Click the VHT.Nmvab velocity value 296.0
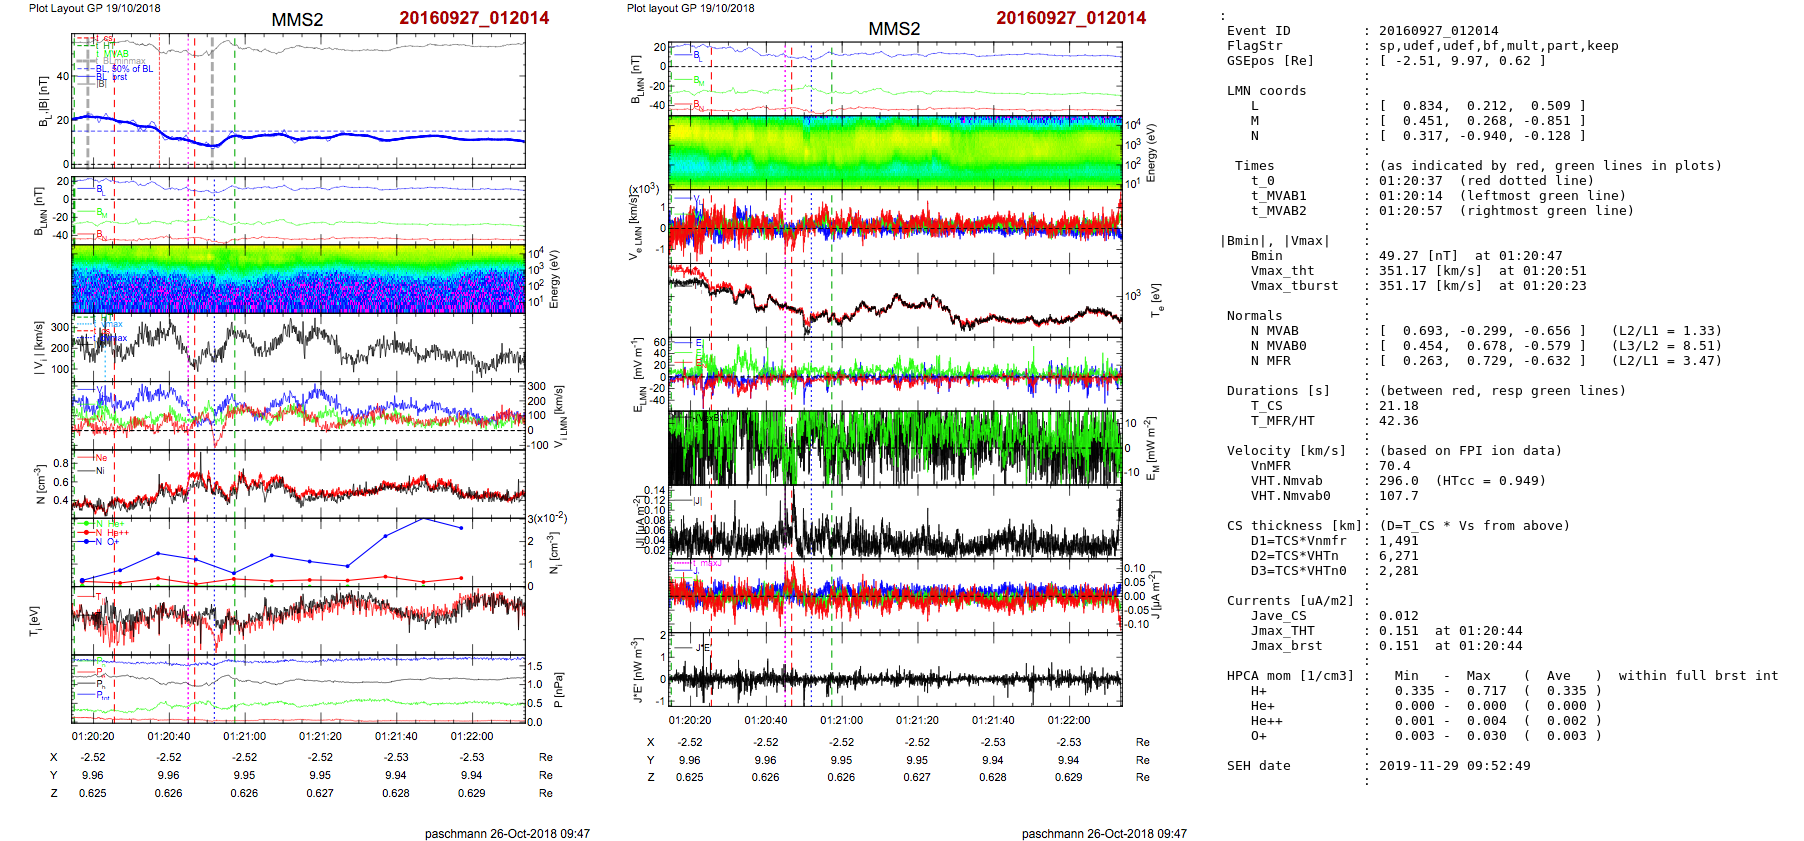Image resolution: width=1804 pixels, height=841 pixels. click(x=1398, y=481)
